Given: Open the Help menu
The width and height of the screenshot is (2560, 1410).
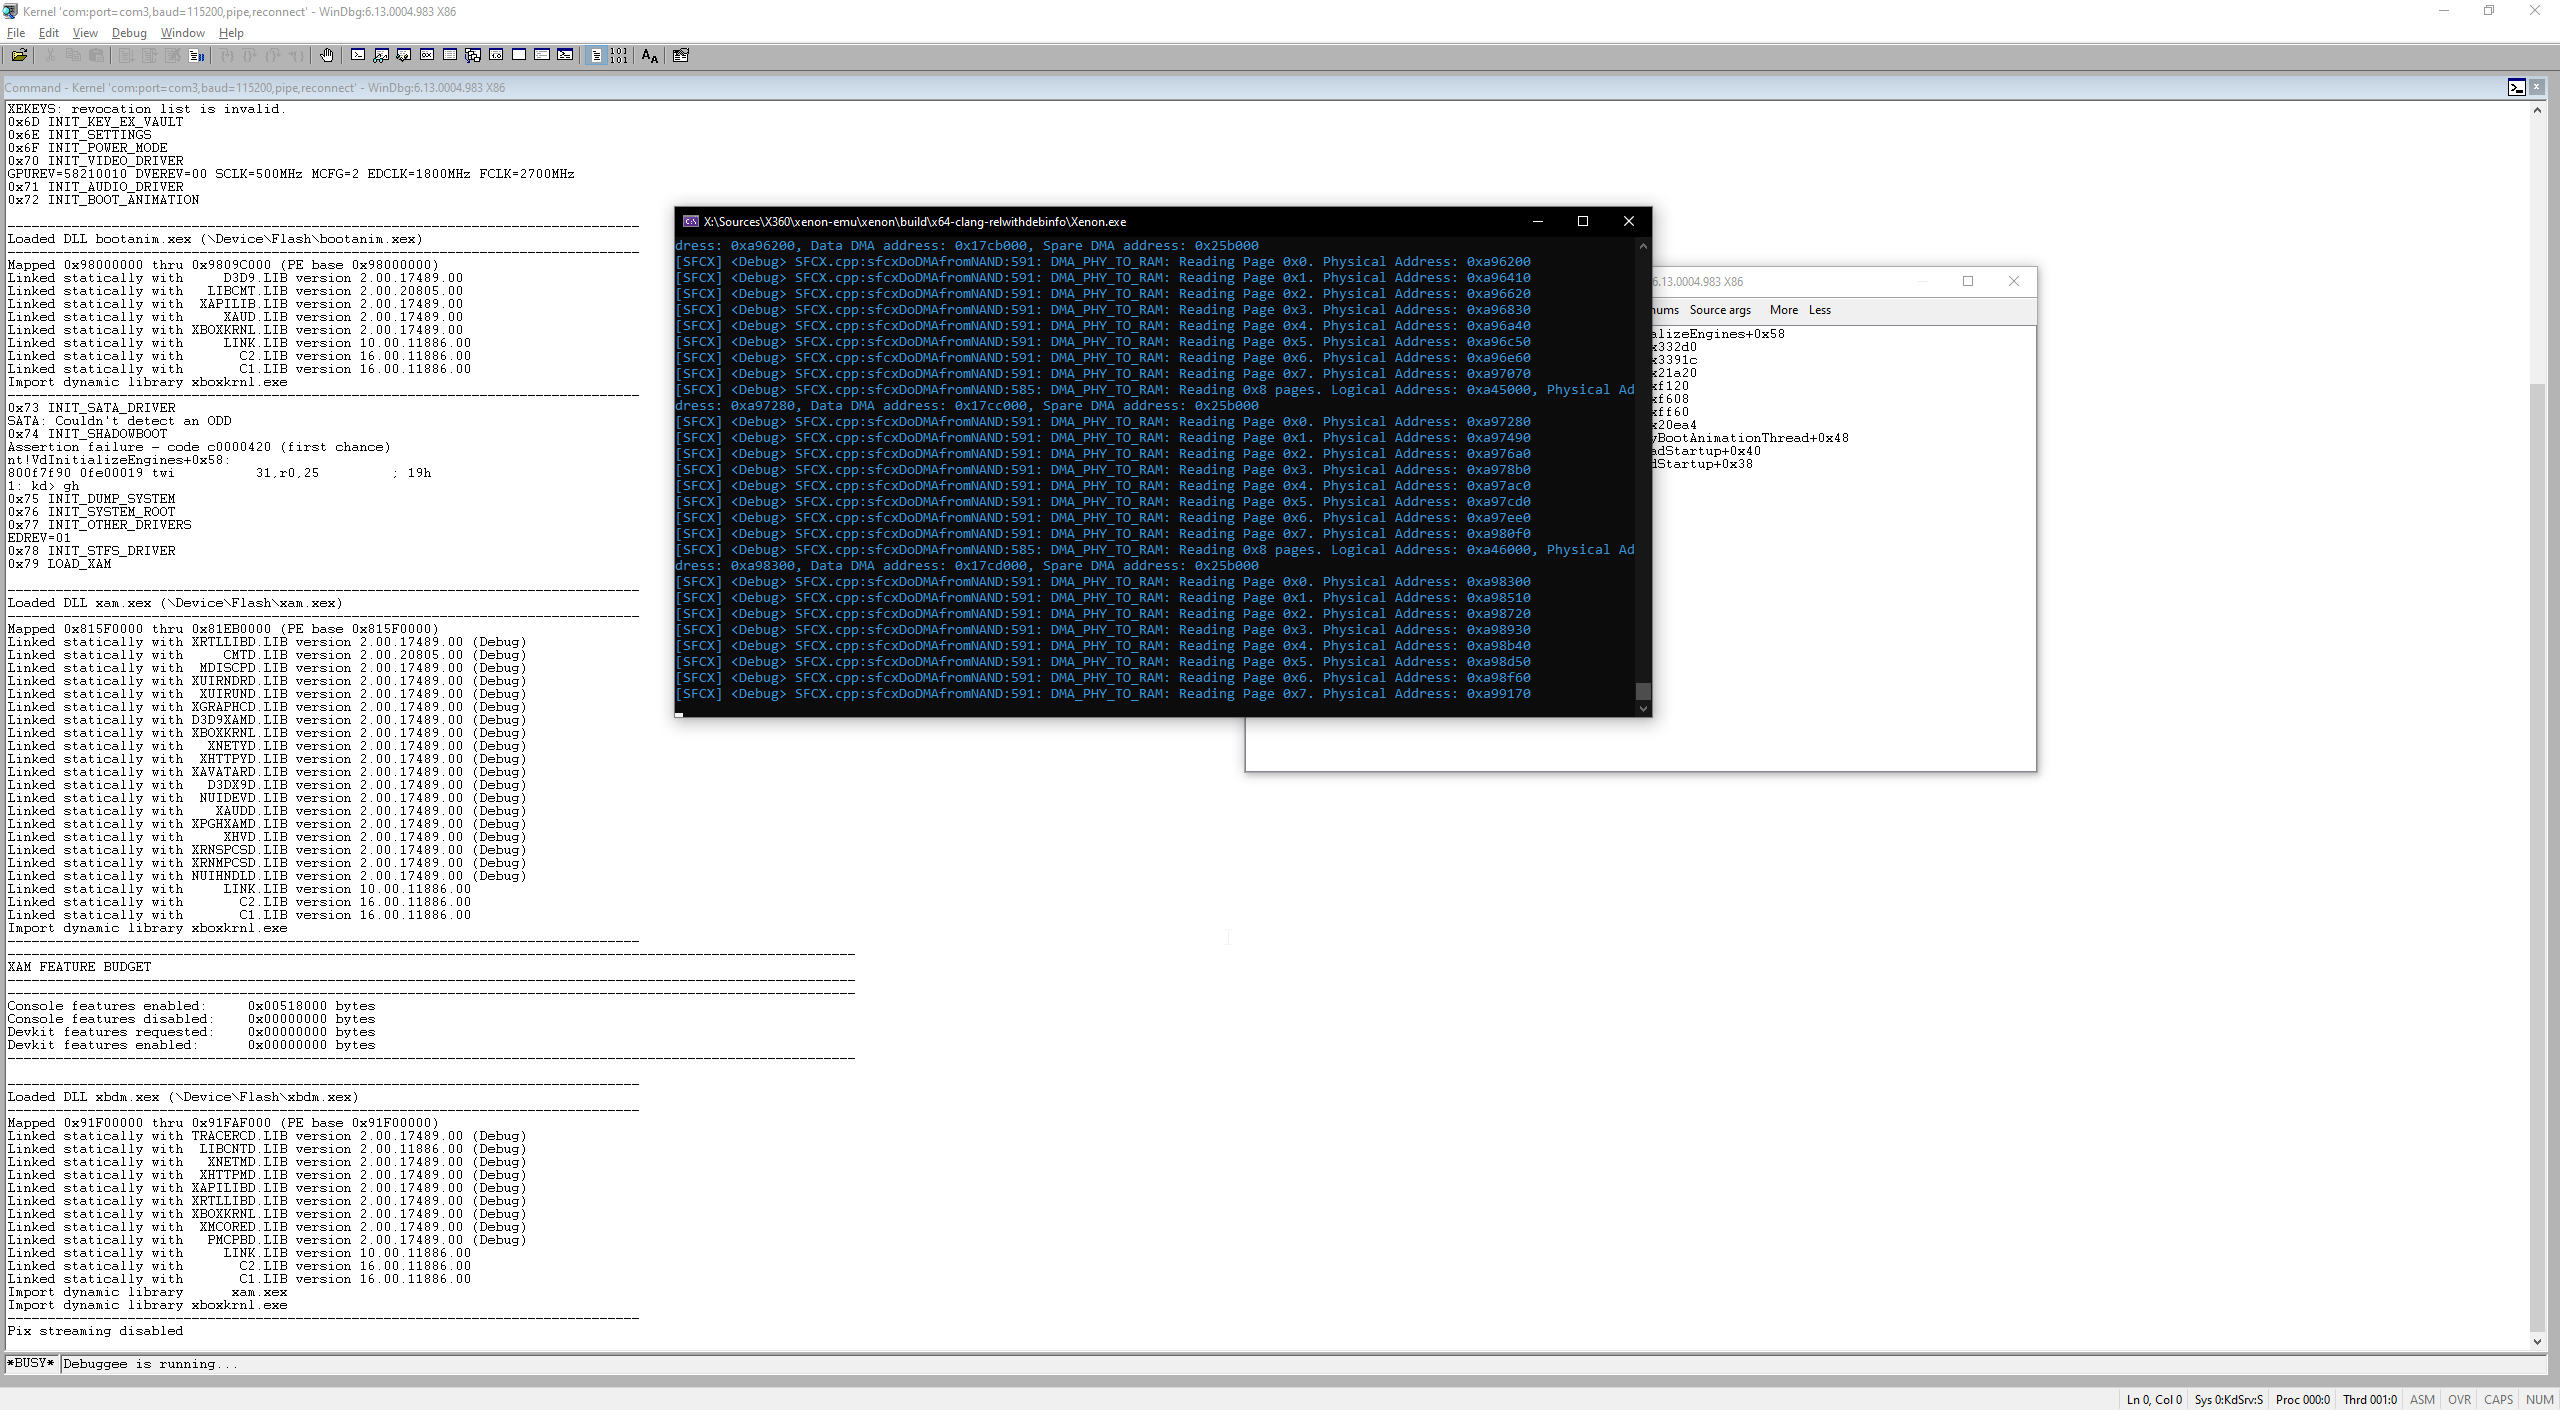Looking at the screenshot, I should (231, 33).
